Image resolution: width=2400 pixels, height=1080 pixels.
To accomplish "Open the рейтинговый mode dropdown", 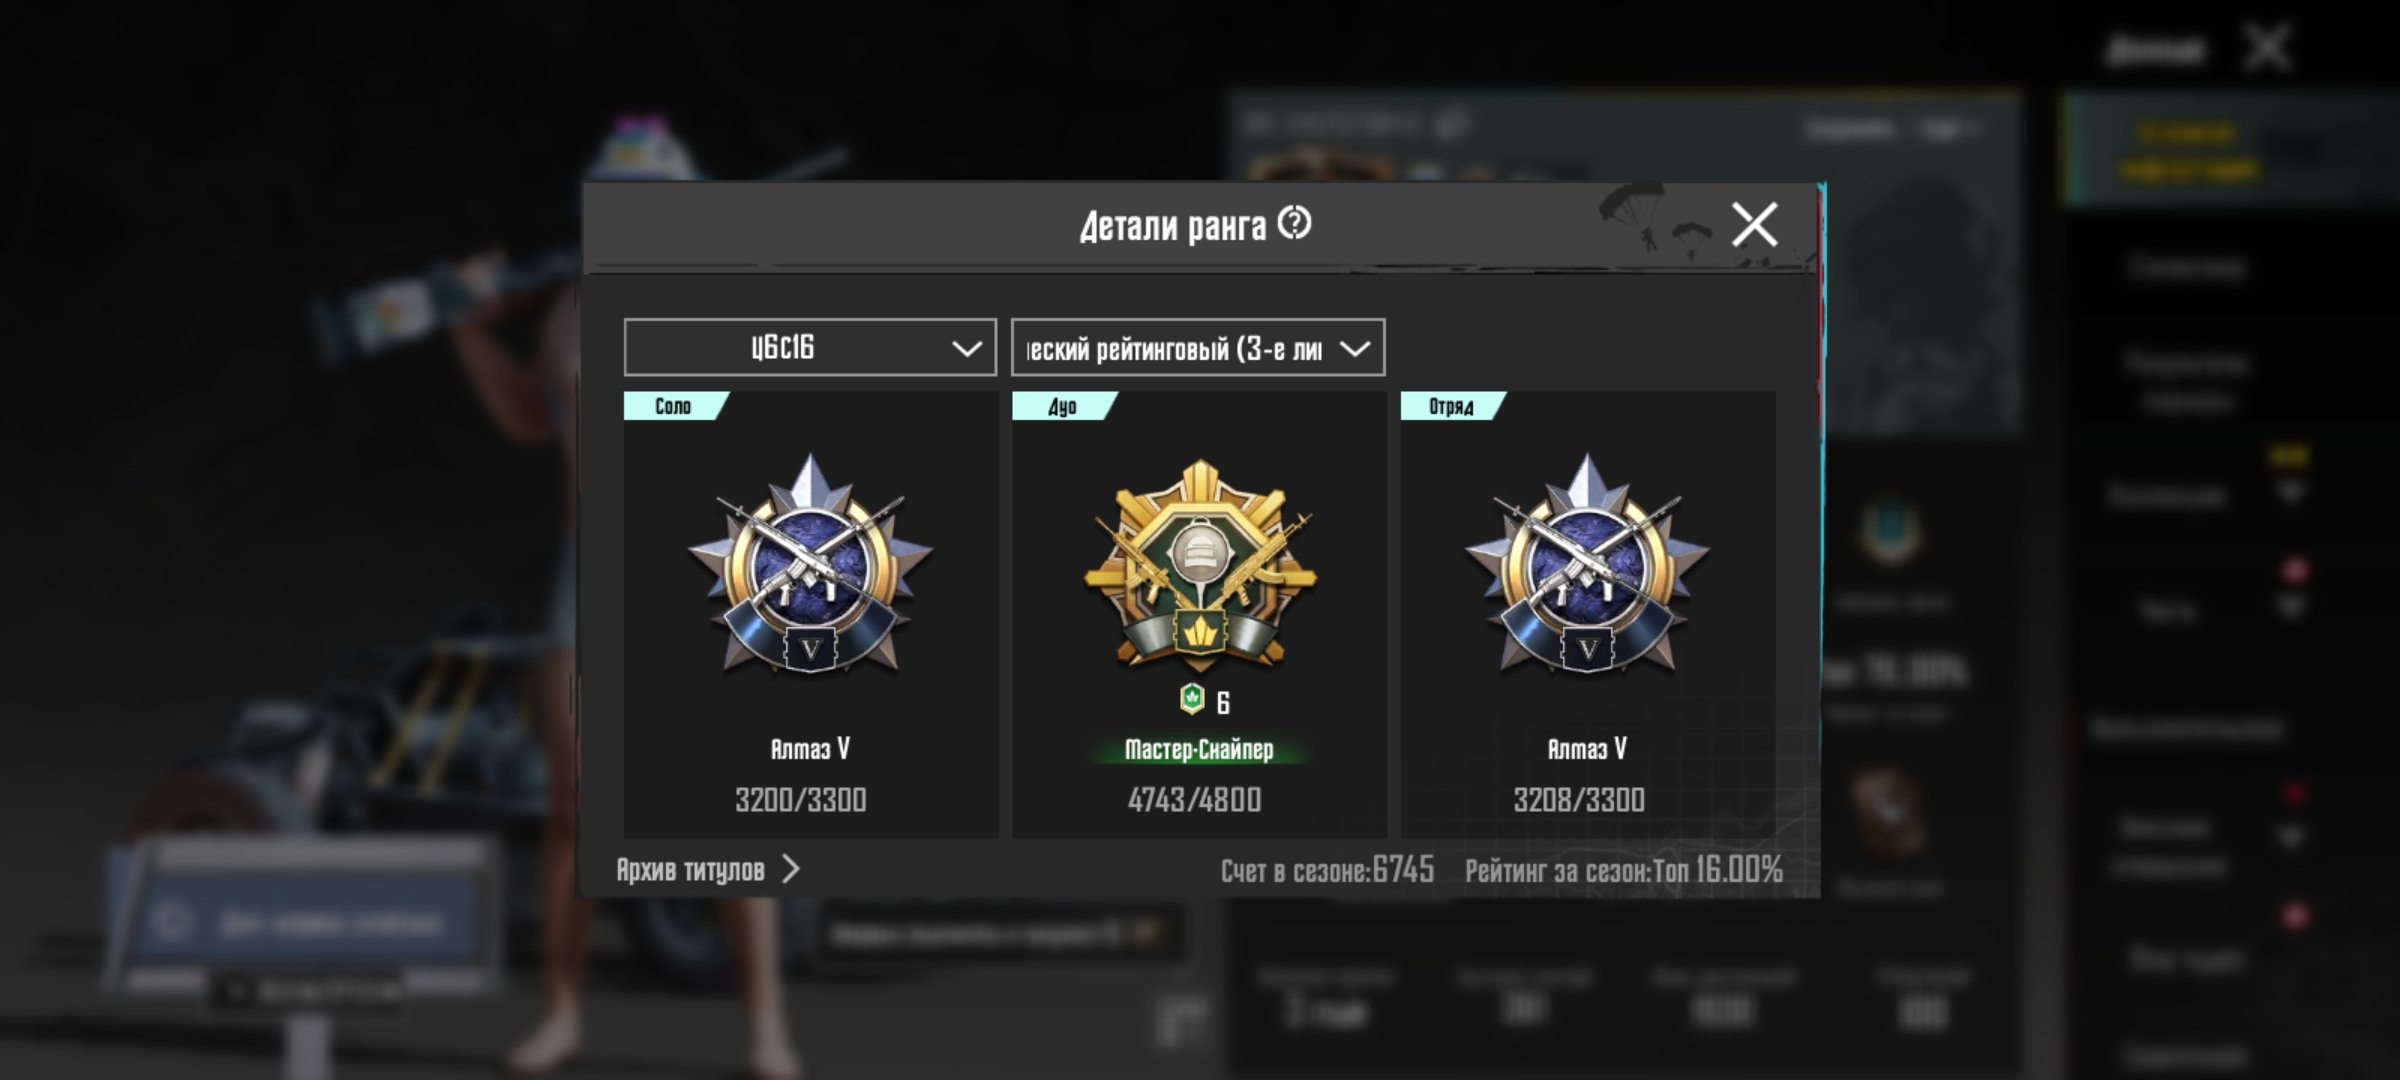I will (1198, 347).
